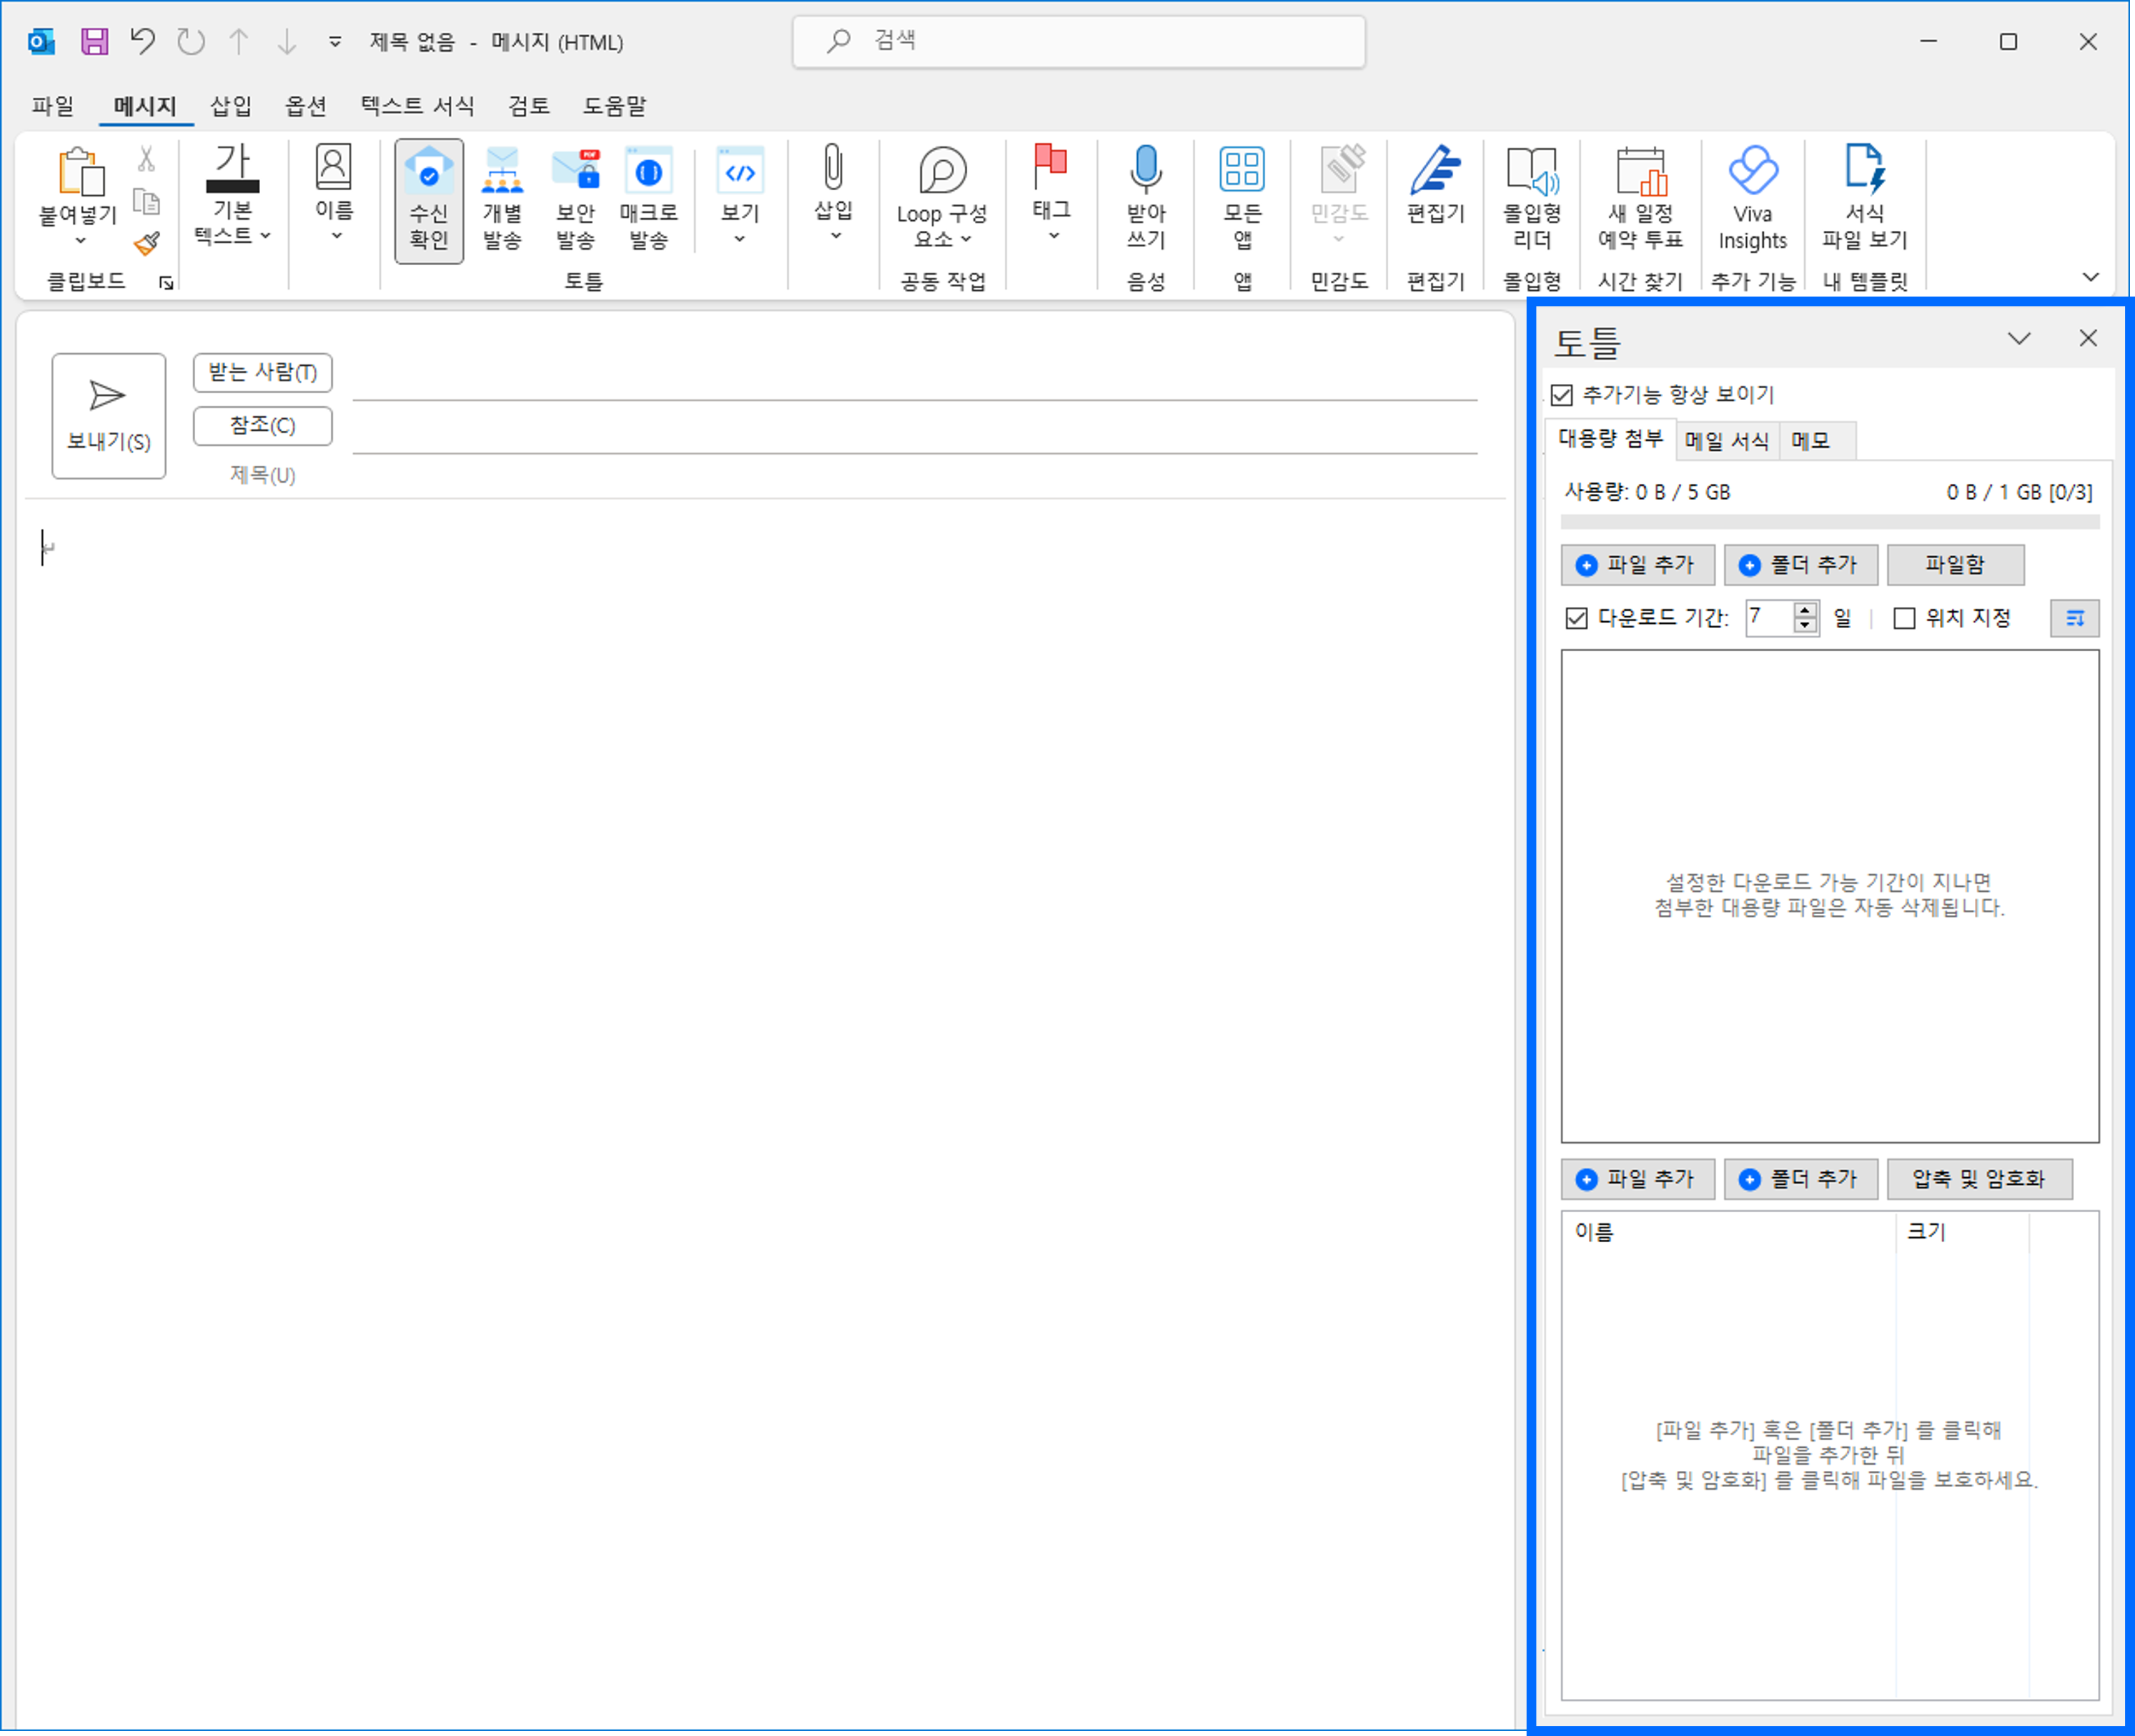Expand the 토틀 pane options chevron
This screenshot has width=2135, height=1736.
point(2019,338)
